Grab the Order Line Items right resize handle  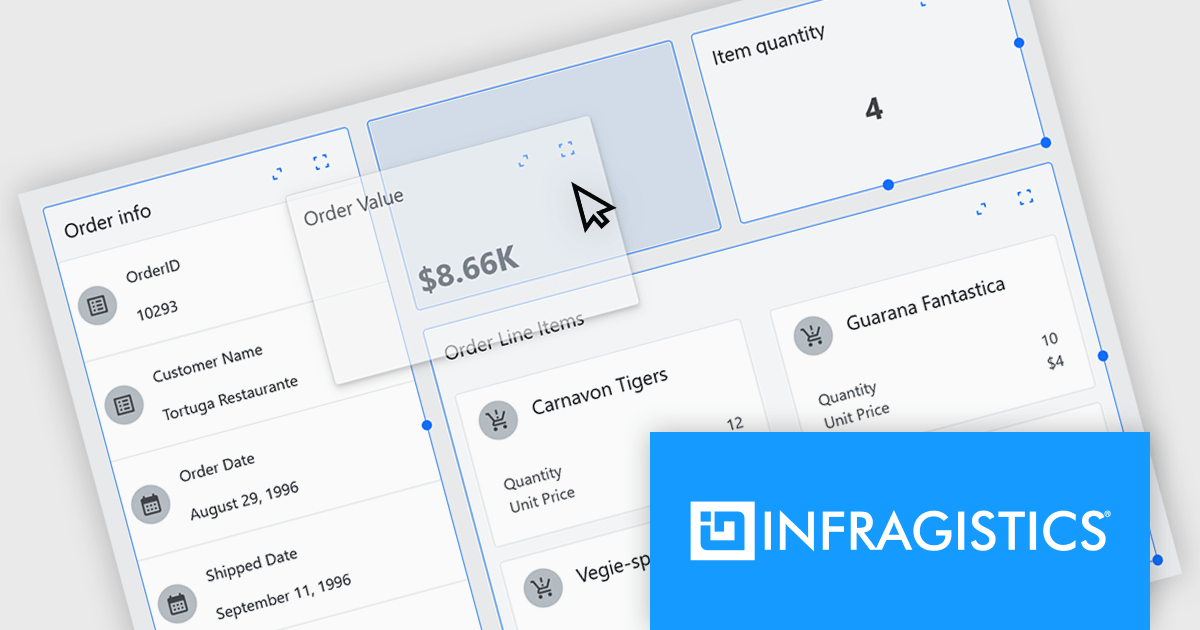[x=1104, y=355]
